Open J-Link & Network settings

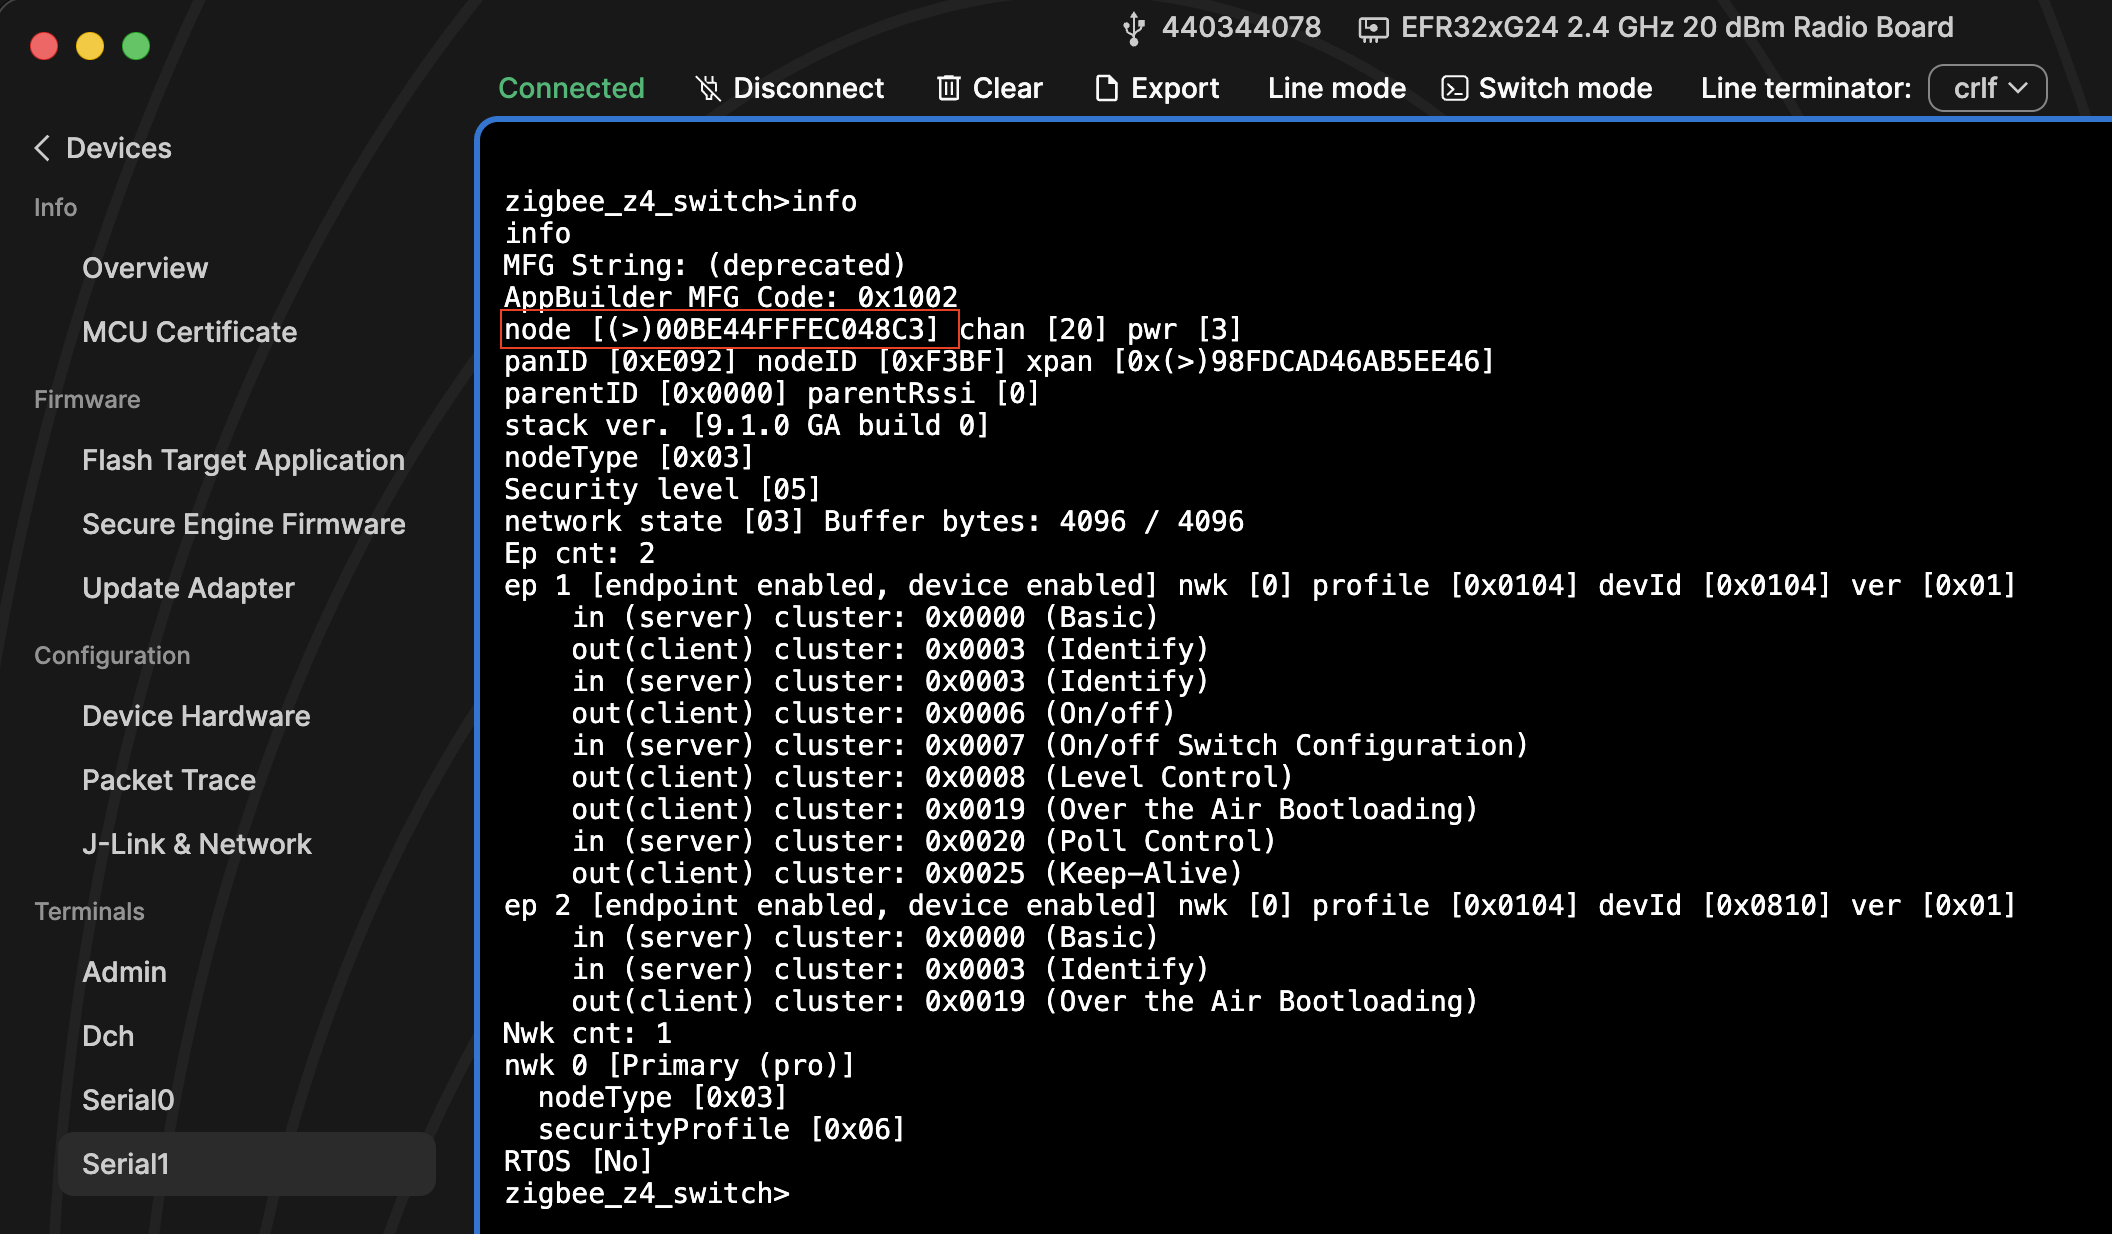[x=197, y=844]
